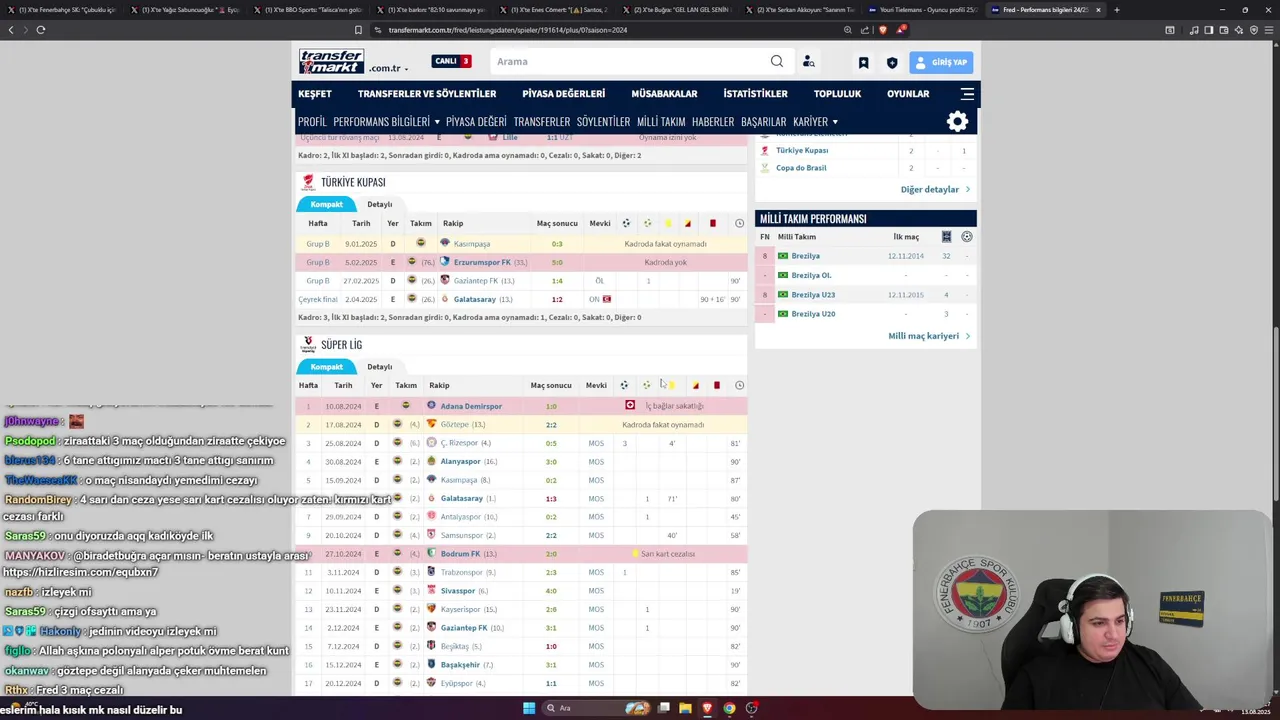Open the 1:2 result versus Galatasaray
The height and width of the screenshot is (720, 1280).
pyautogui.click(x=557, y=299)
